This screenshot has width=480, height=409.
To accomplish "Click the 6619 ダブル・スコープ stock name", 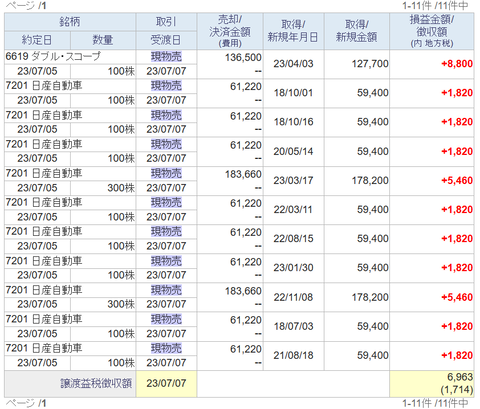I will (x=53, y=56).
